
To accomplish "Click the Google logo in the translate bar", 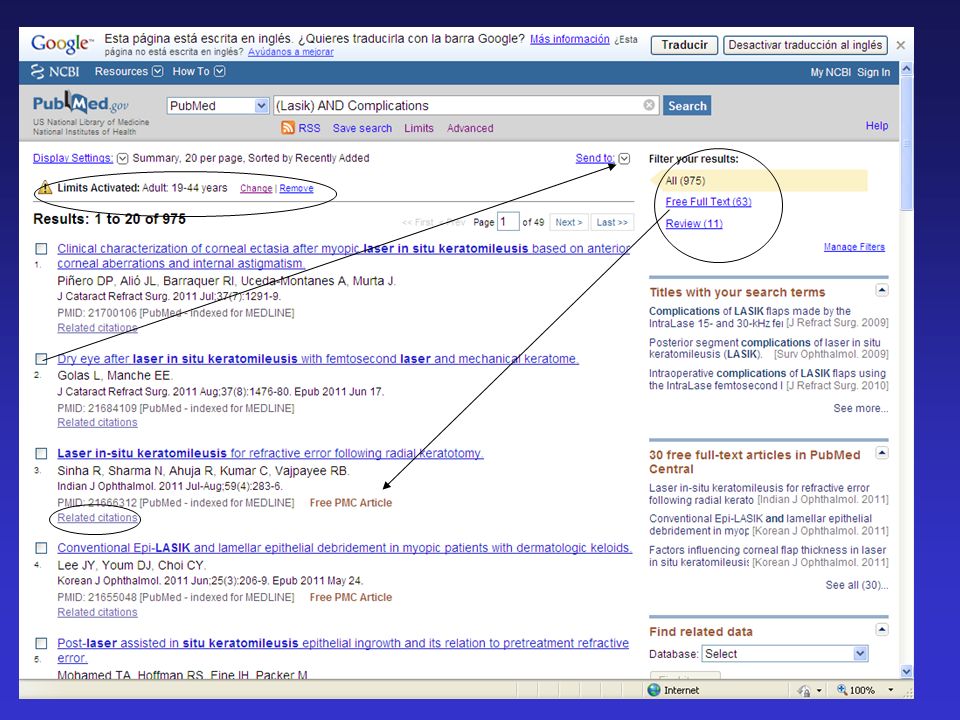I will [x=62, y=43].
